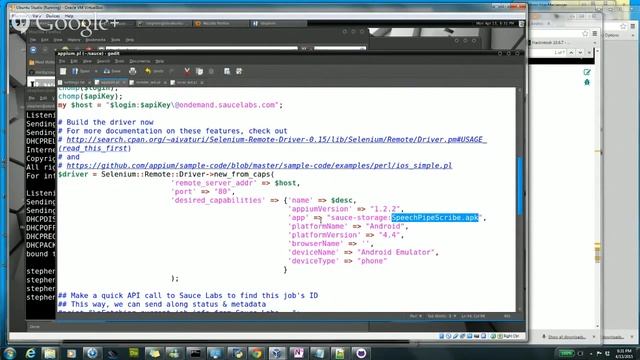
Task: Open the Tab Width dropdown in gedit status bar
Action: click(442, 316)
